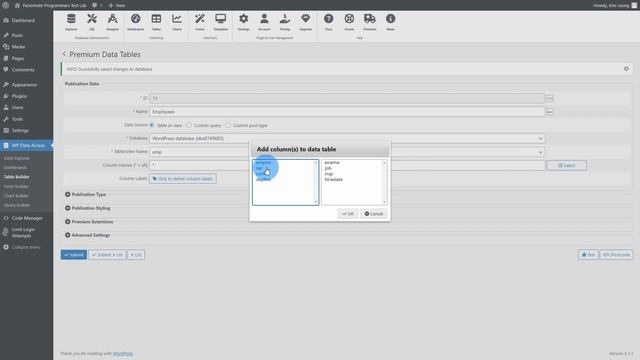640x360 pixels.
Task: Open the Charts line-graph icon
Action: tap(177, 22)
